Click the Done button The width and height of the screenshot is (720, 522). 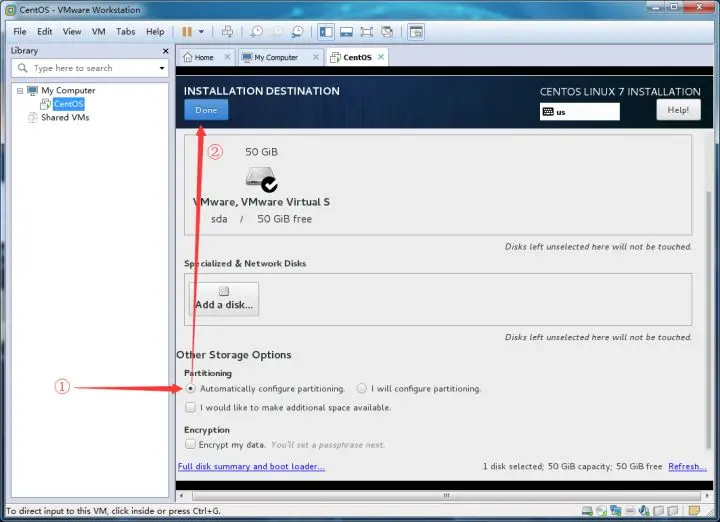click(206, 110)
